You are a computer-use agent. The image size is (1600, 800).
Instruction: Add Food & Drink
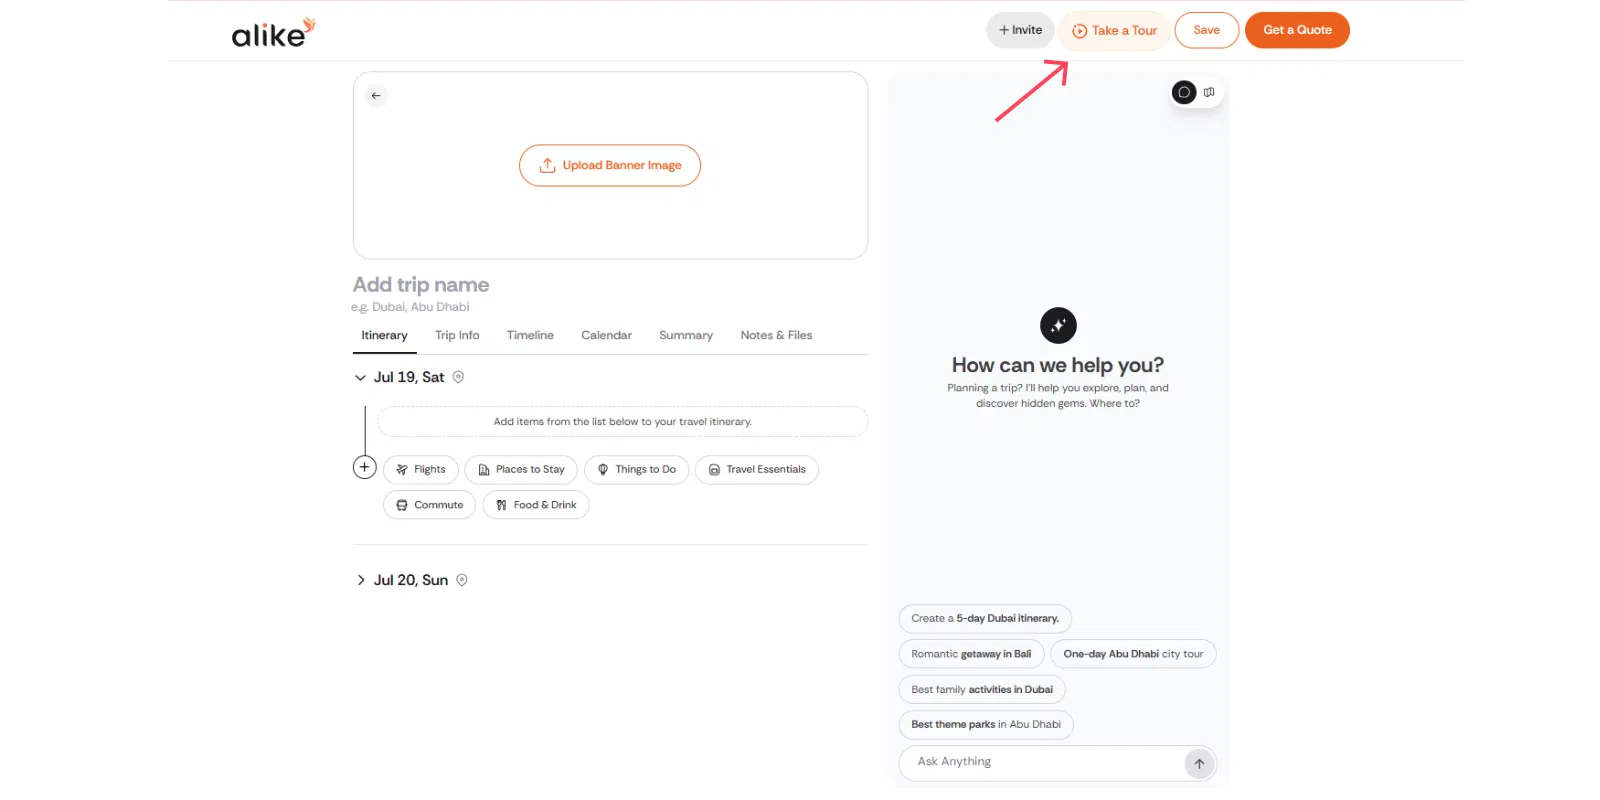(x=536, y=505)
